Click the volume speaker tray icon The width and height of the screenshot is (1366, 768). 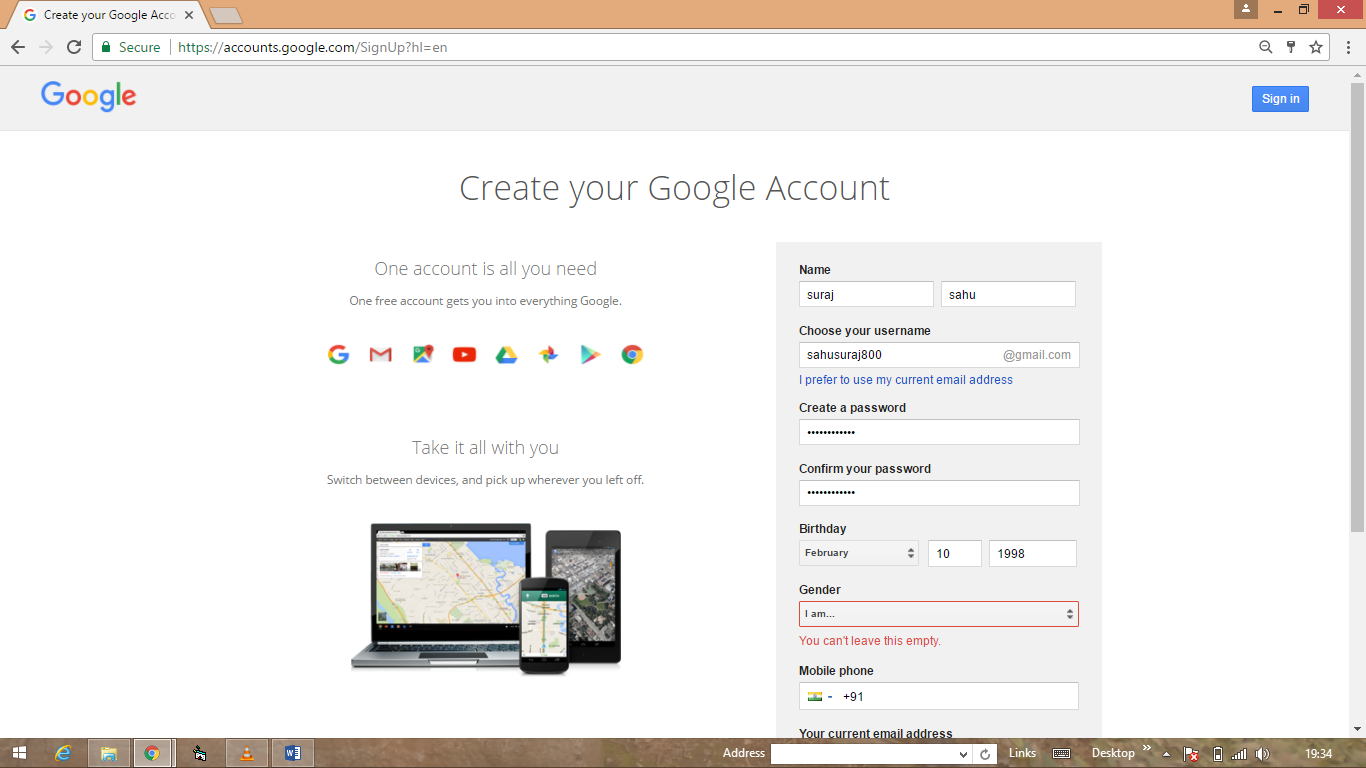1263,754
